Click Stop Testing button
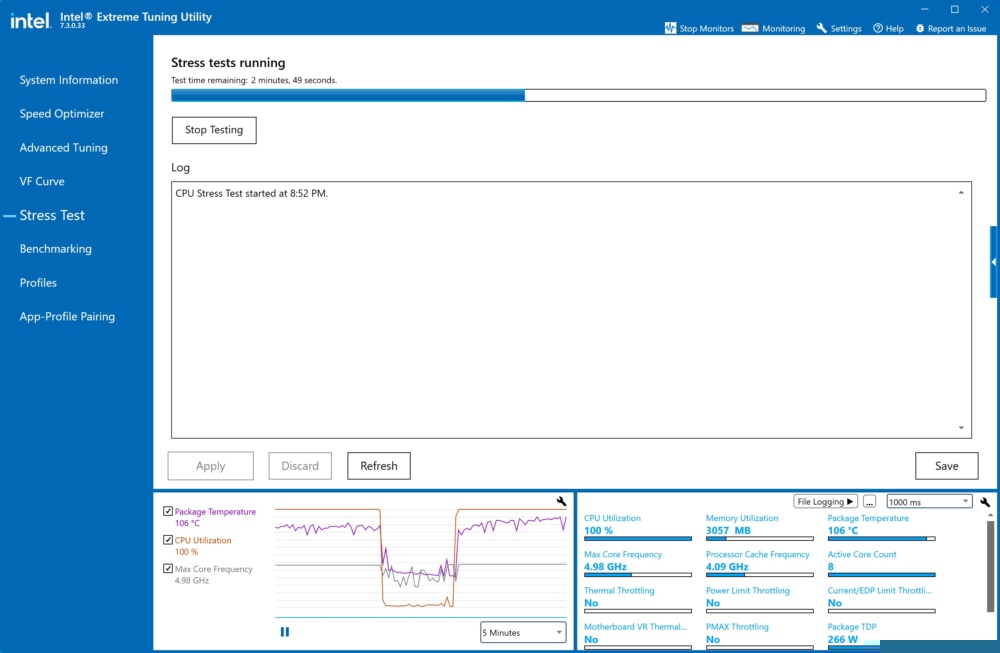1000x653 pixels. point(214,130)
